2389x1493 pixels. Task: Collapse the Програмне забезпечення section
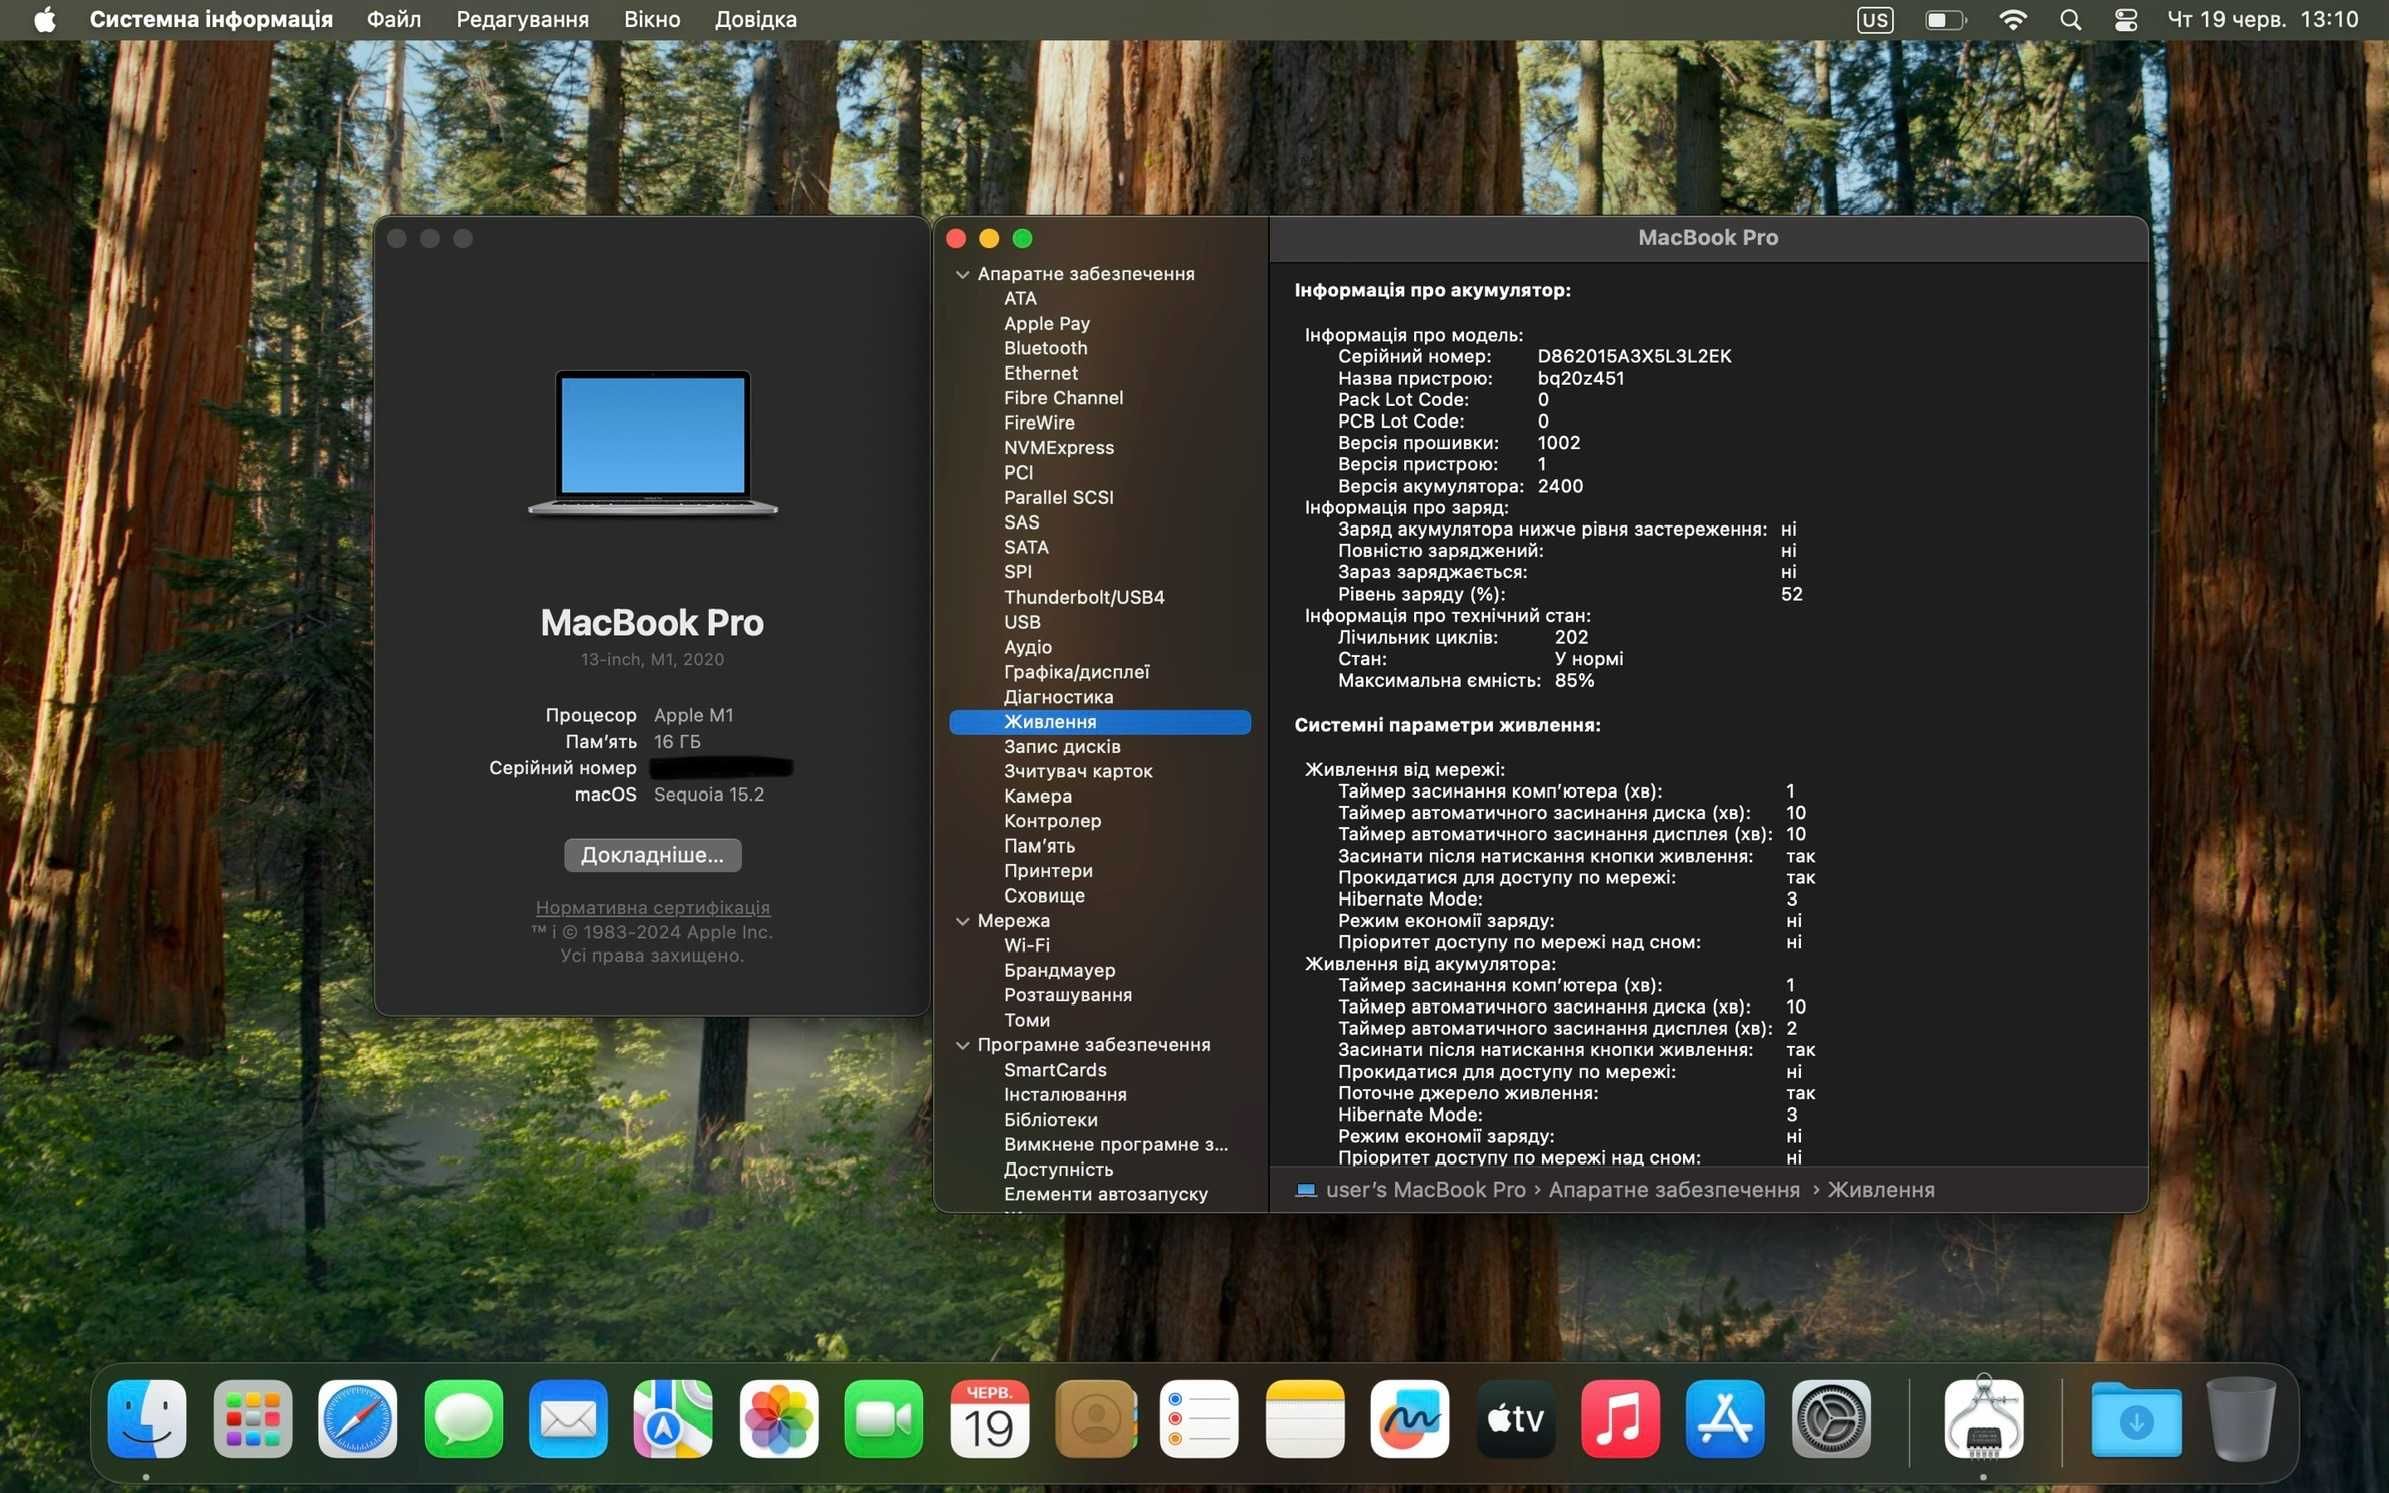pyautogui.click(x=962, y=1045)
